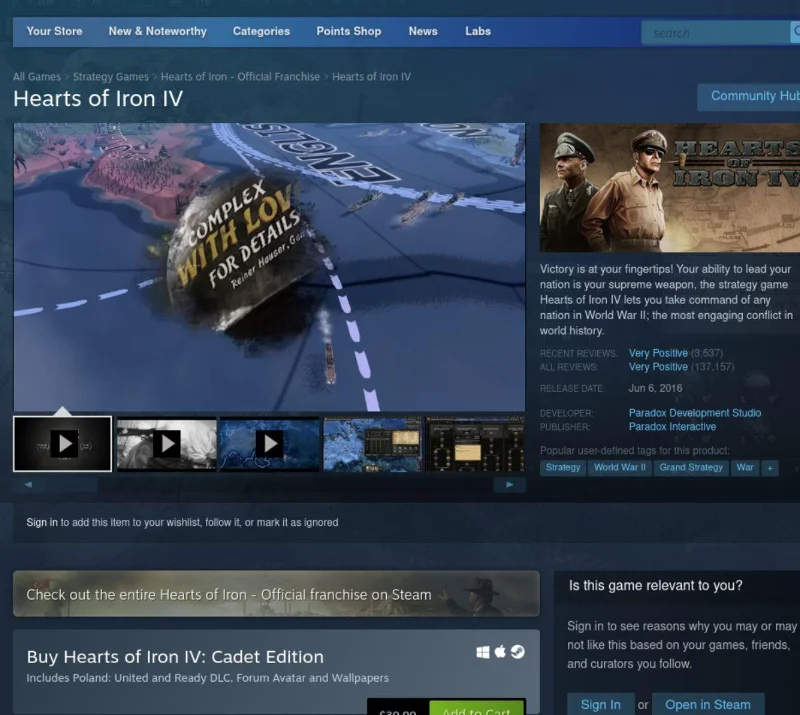800x715 pixels.
Task: Focus the store search field
Action: click(715, 33)
